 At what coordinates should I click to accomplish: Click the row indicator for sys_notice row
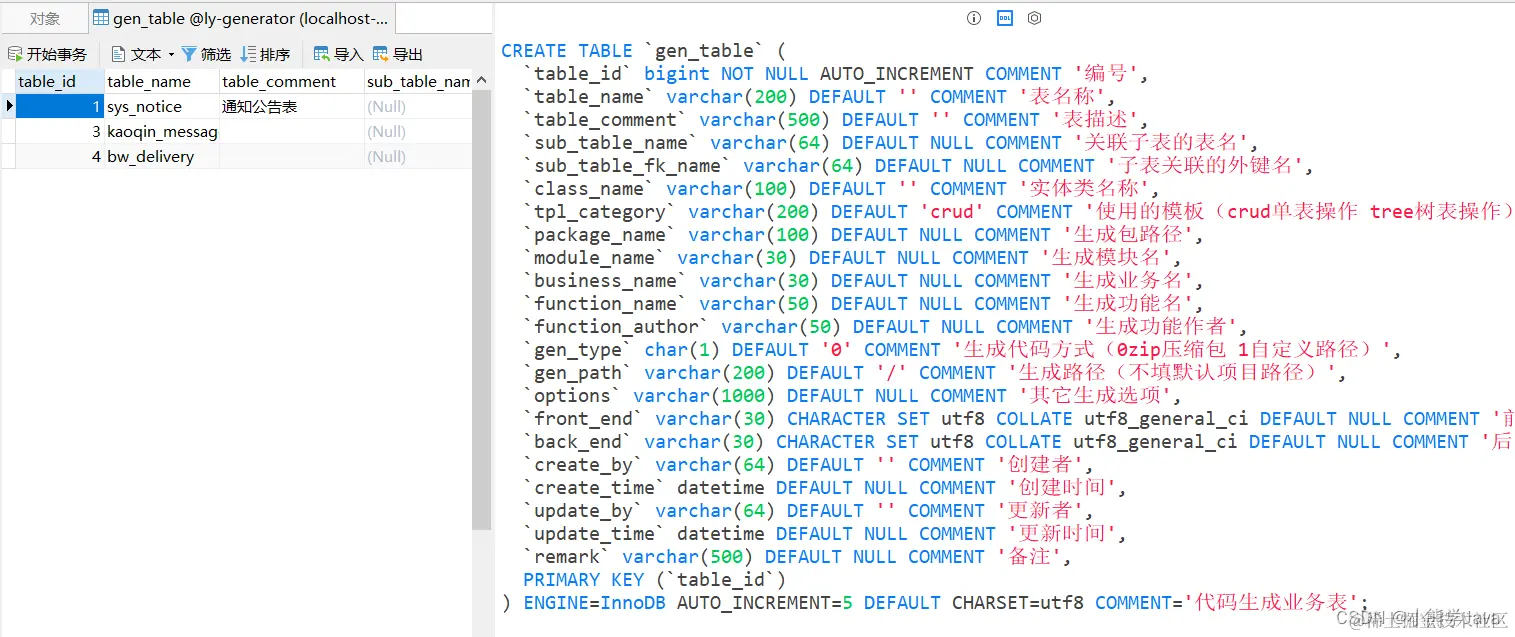click(x=8, y=106)
